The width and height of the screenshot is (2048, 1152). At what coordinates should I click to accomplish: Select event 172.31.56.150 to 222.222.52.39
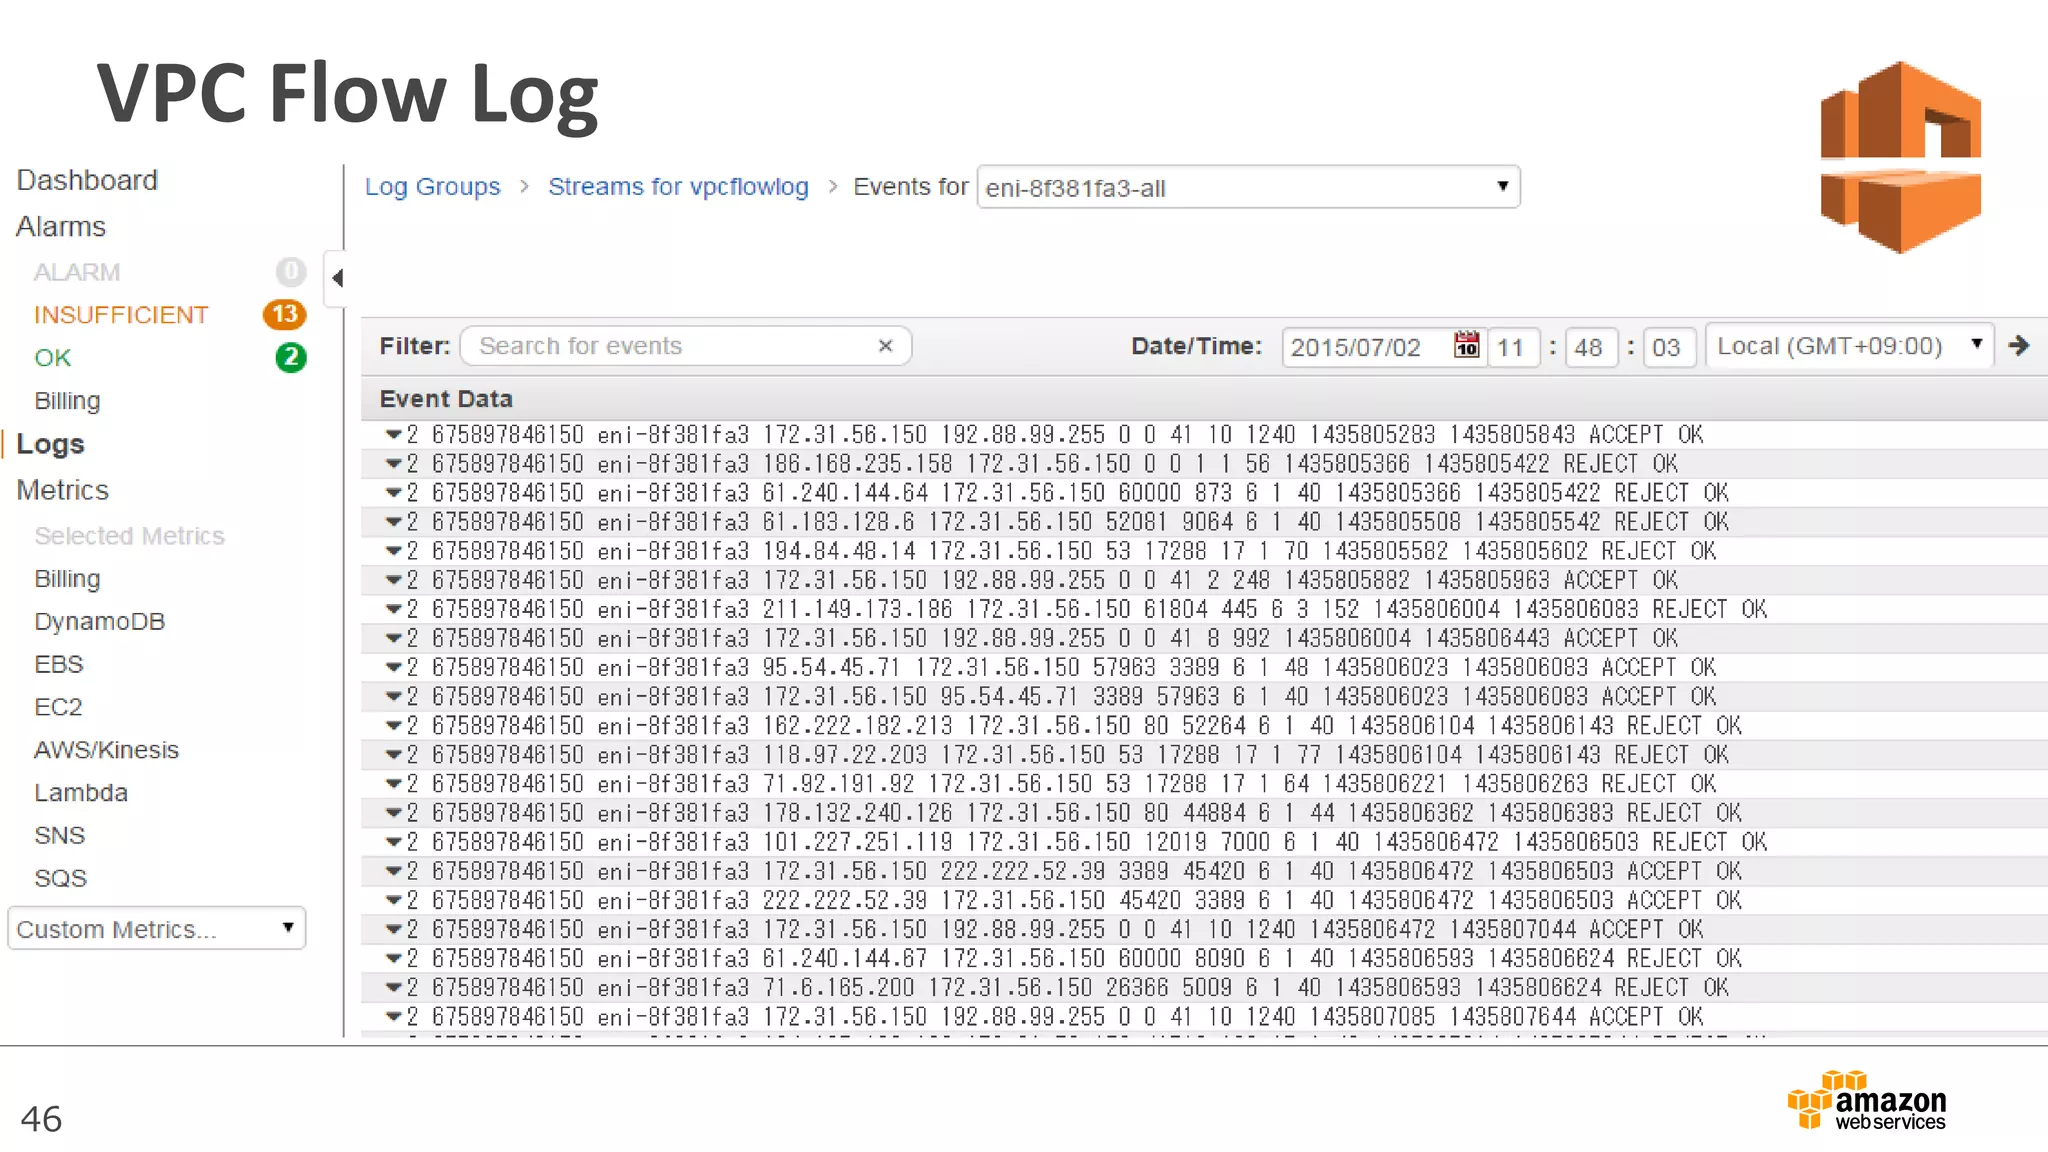point(1204,871)
